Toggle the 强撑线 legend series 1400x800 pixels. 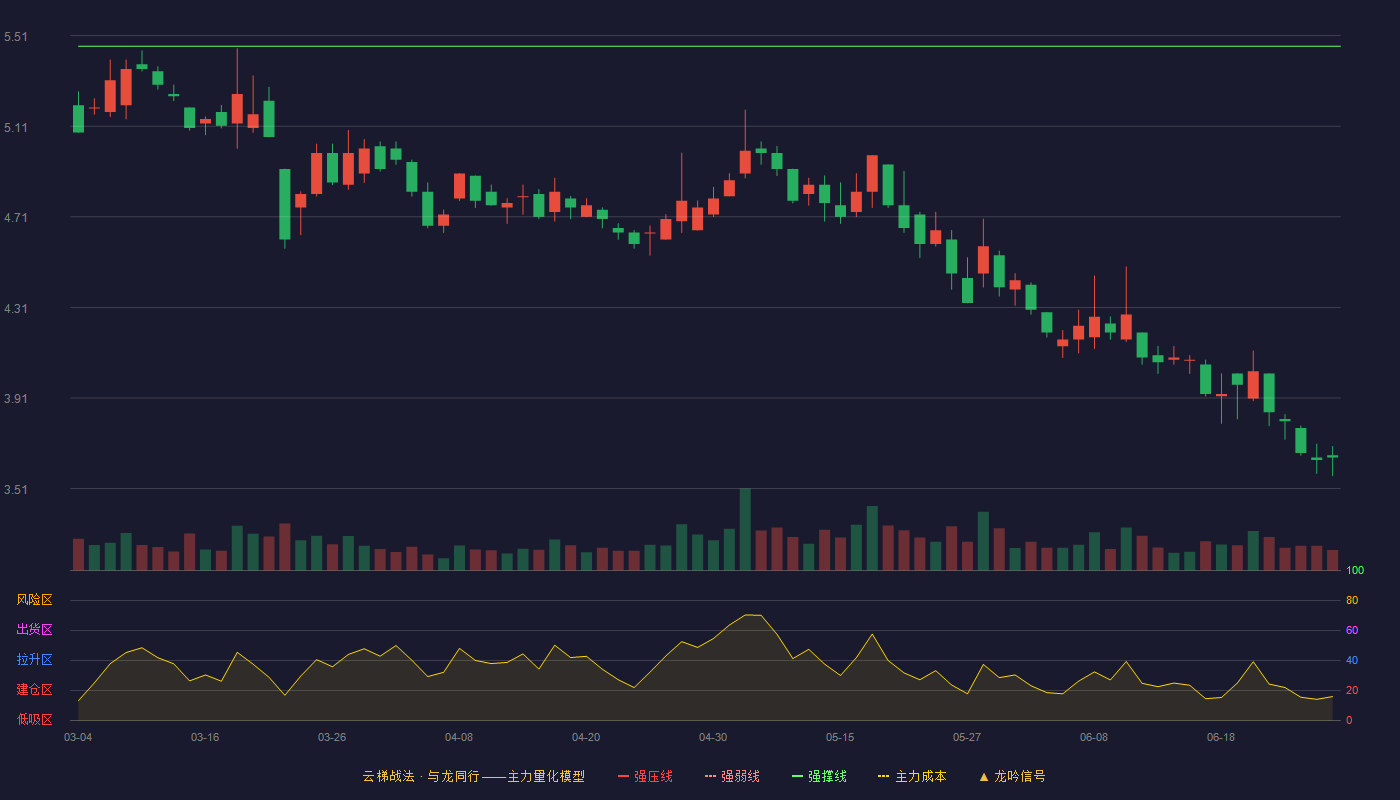click(x=819, y=776)
